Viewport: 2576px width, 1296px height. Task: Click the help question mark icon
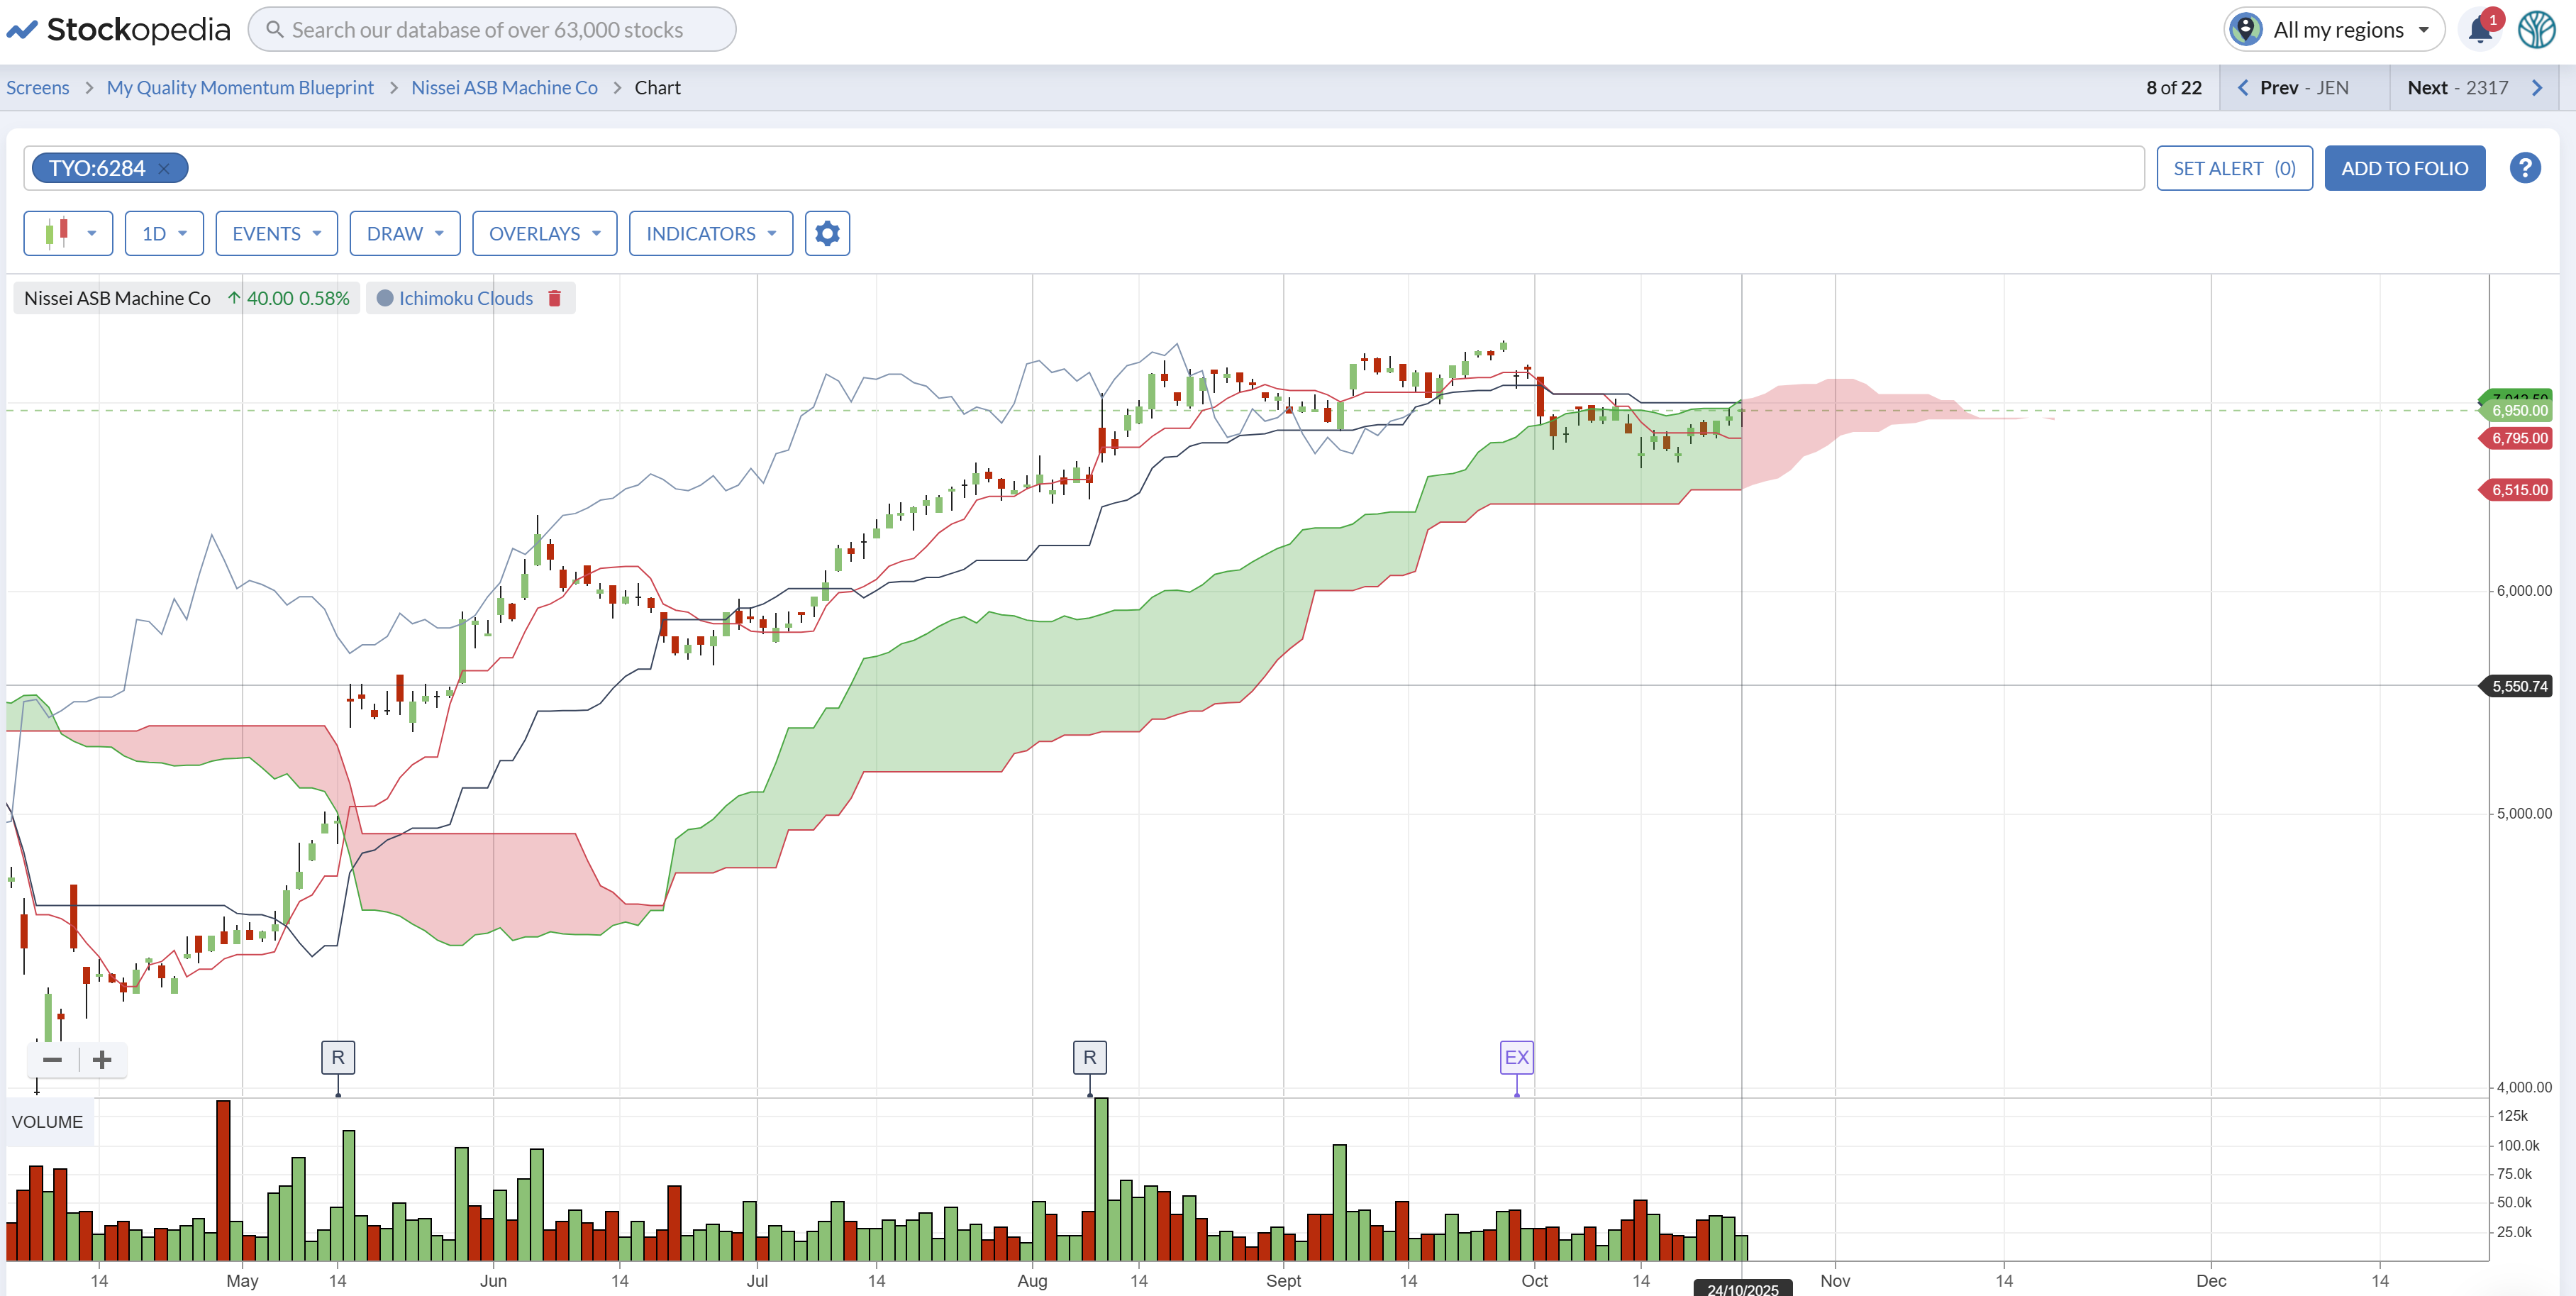[2524, 168]
